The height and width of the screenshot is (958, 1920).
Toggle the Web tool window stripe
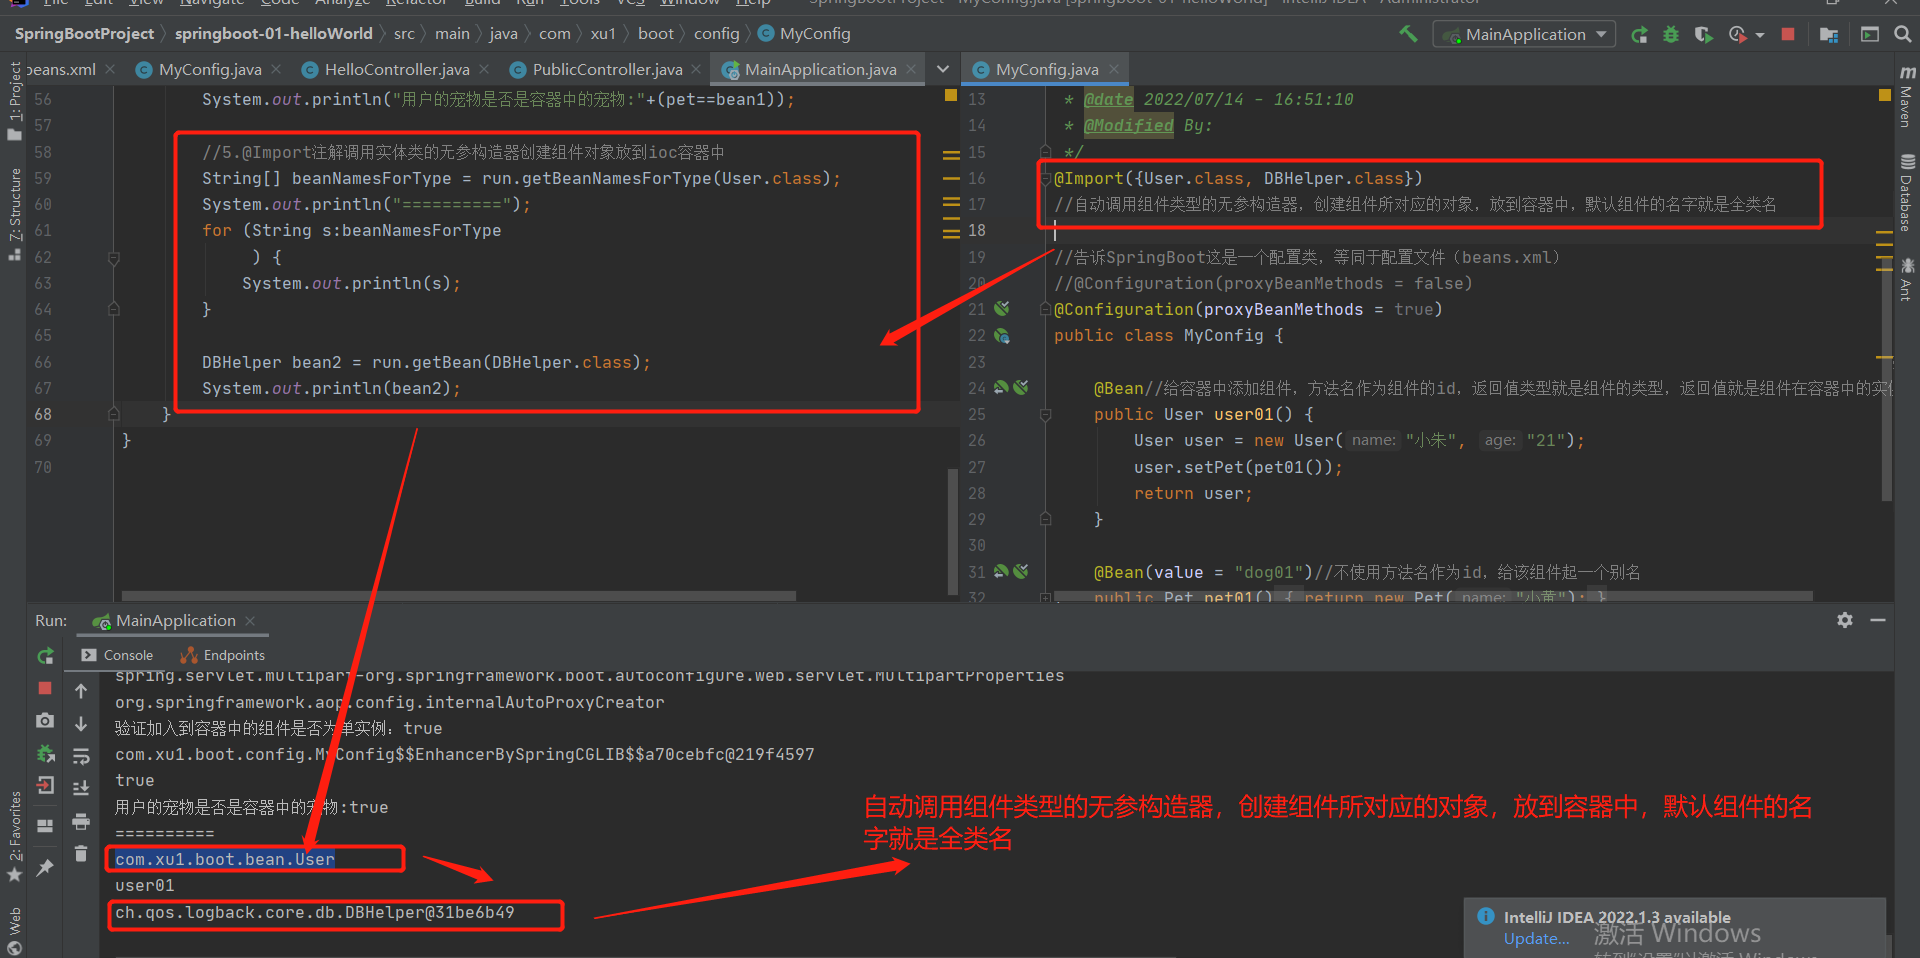14,931
